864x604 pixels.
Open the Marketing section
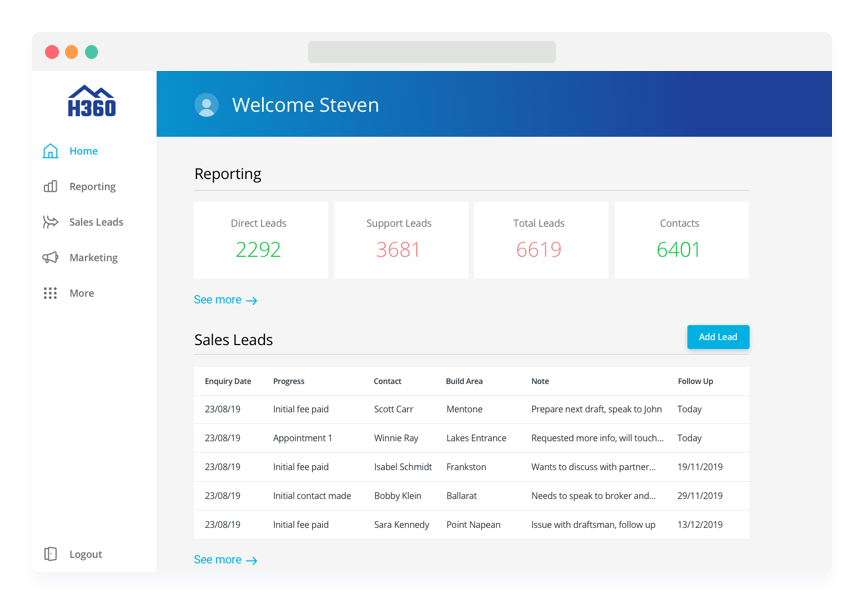93,258
